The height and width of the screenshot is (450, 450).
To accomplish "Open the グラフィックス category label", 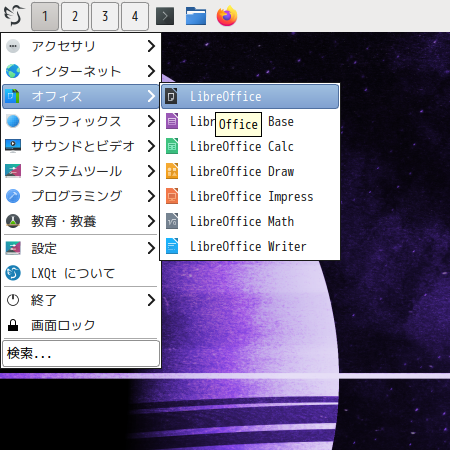I will click(76, 121).
